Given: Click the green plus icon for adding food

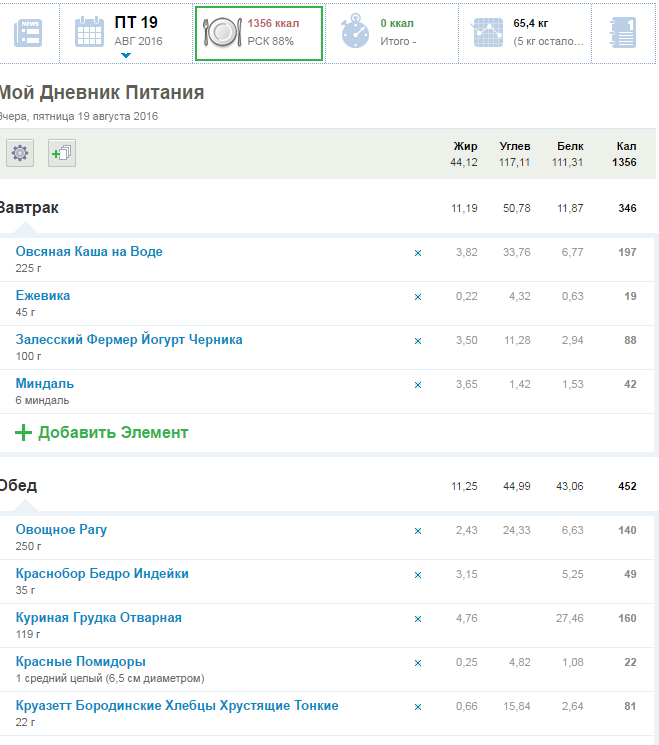Looking at the screenshot, I should pyautogui.click(x=23, y=433).
